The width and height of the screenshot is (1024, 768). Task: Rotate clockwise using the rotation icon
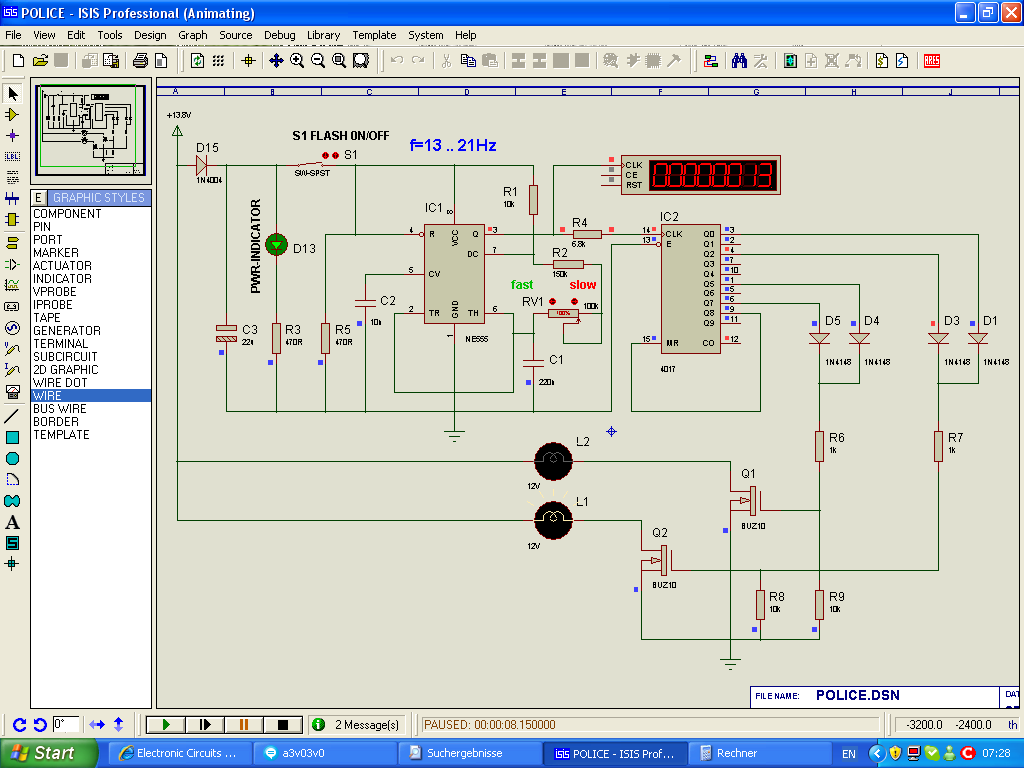coord(20,725)
